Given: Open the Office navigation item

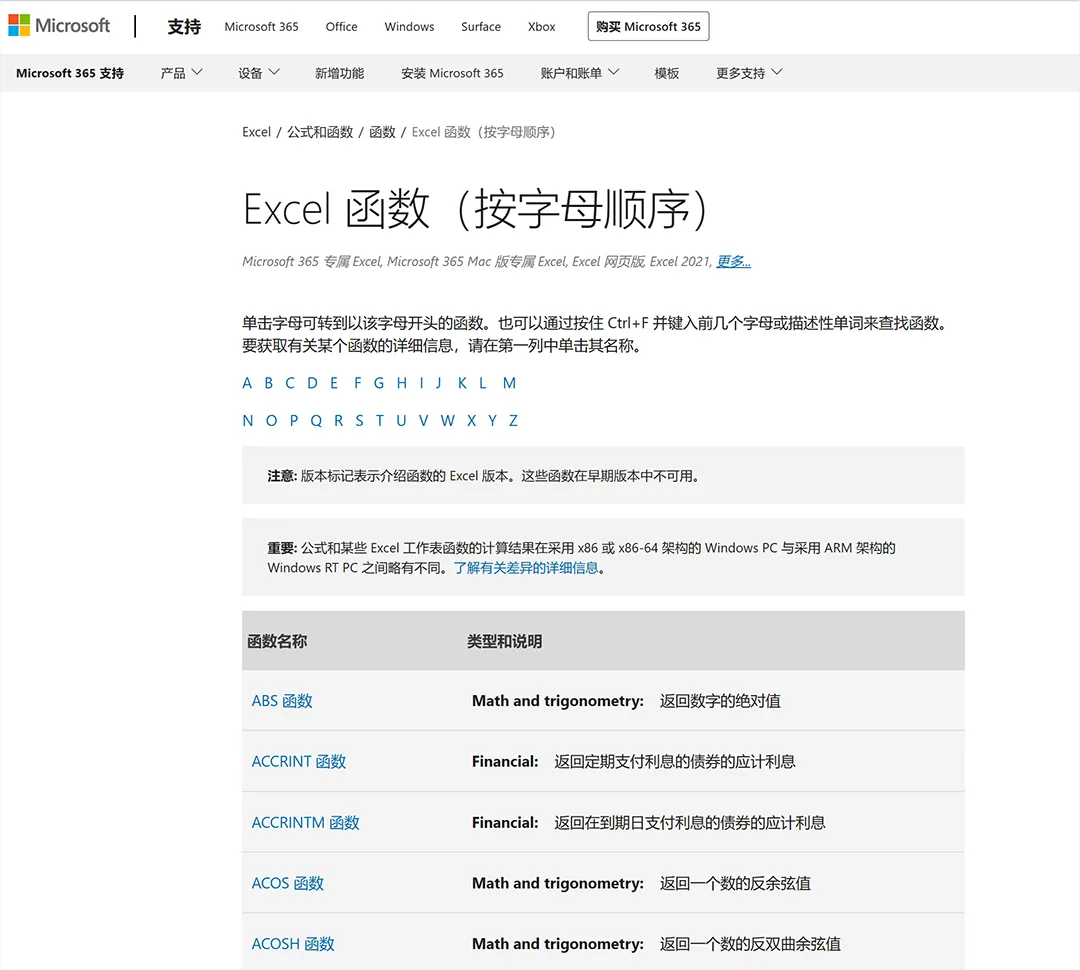Looking at the screenshot, I should coord(342,27).
